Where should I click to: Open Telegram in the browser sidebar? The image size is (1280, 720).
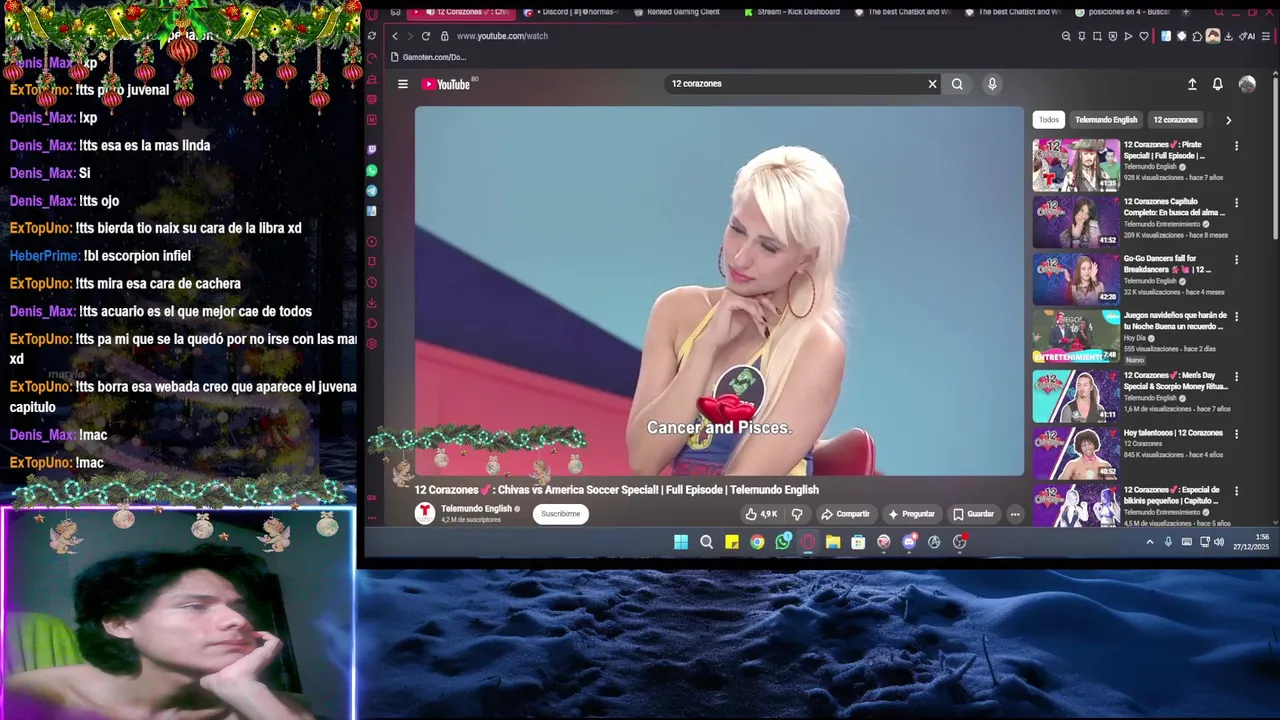[372, 191]
